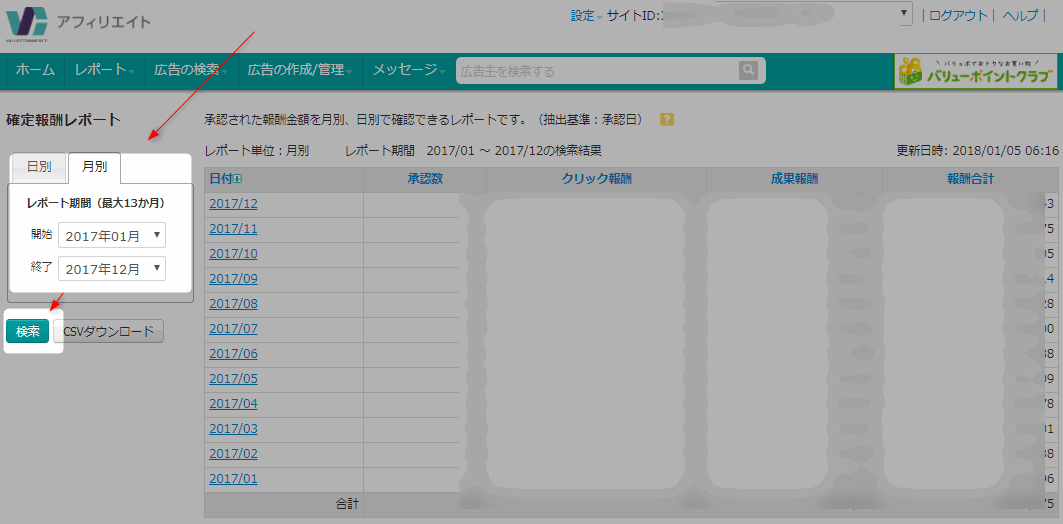Screen dimensions: 1063x524
Task: Expand the site ID selector dropdown
Action: pyautogui.click(x=905, y=14)
